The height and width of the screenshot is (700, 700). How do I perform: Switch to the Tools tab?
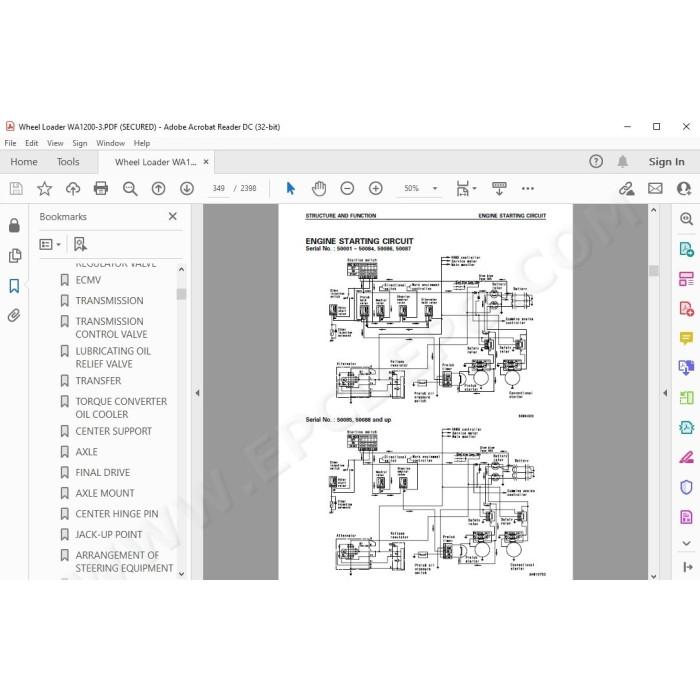[x=68, y=162]
